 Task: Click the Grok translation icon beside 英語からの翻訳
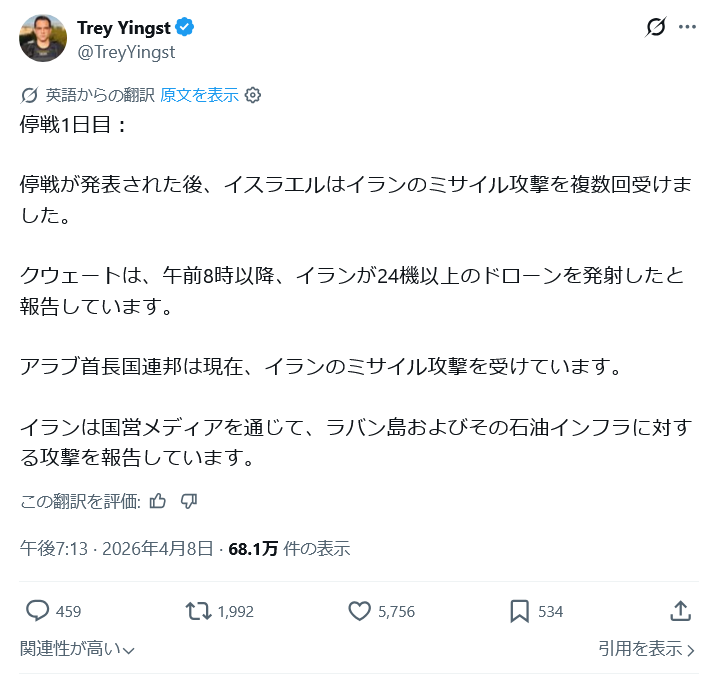[x=29, y=95]
